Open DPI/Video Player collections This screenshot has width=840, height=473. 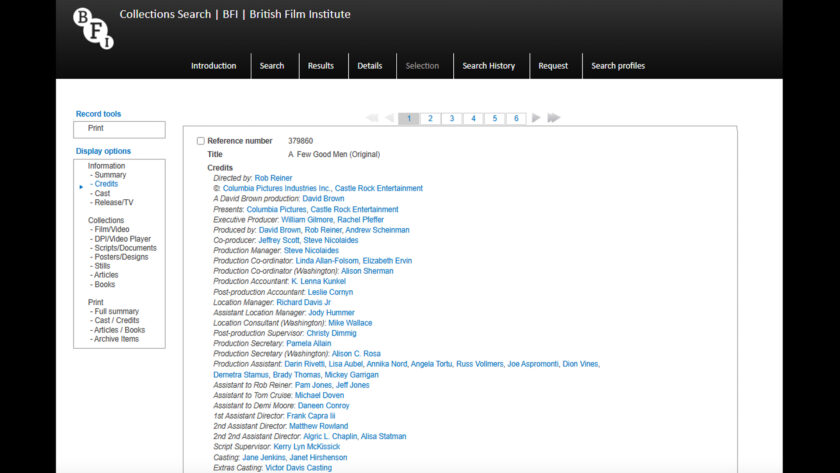(122, 239)
